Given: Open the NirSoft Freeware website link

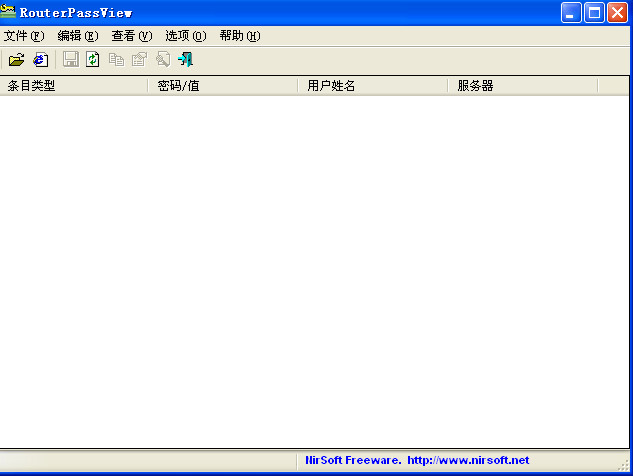Looking at the screenshot, I should [x=417, y=460].
